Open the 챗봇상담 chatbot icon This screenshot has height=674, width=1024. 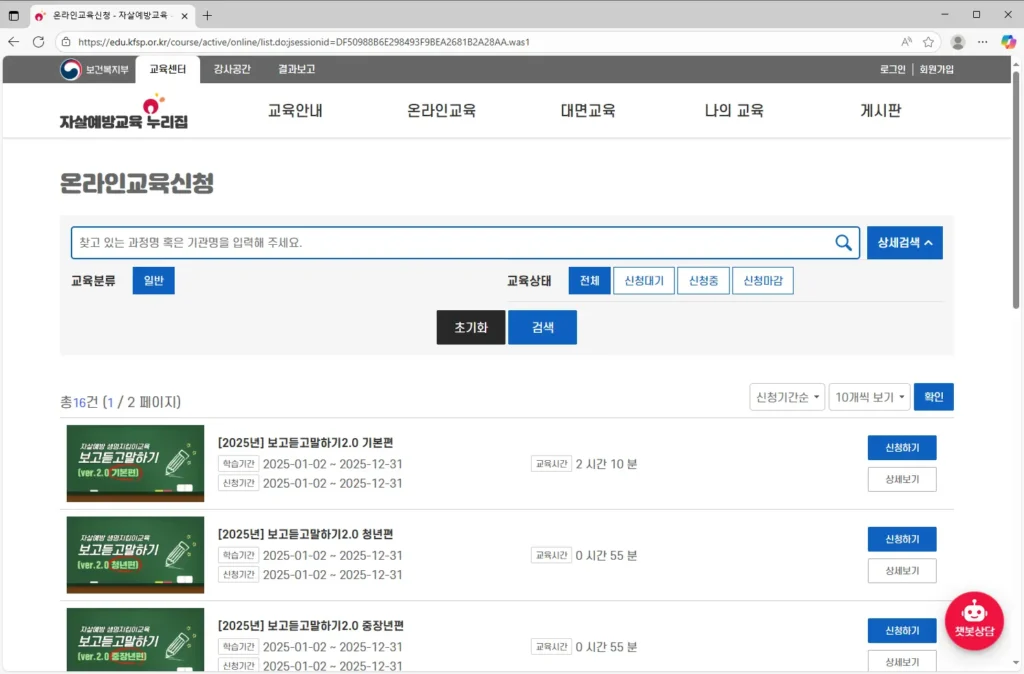(x=973, y=620)
